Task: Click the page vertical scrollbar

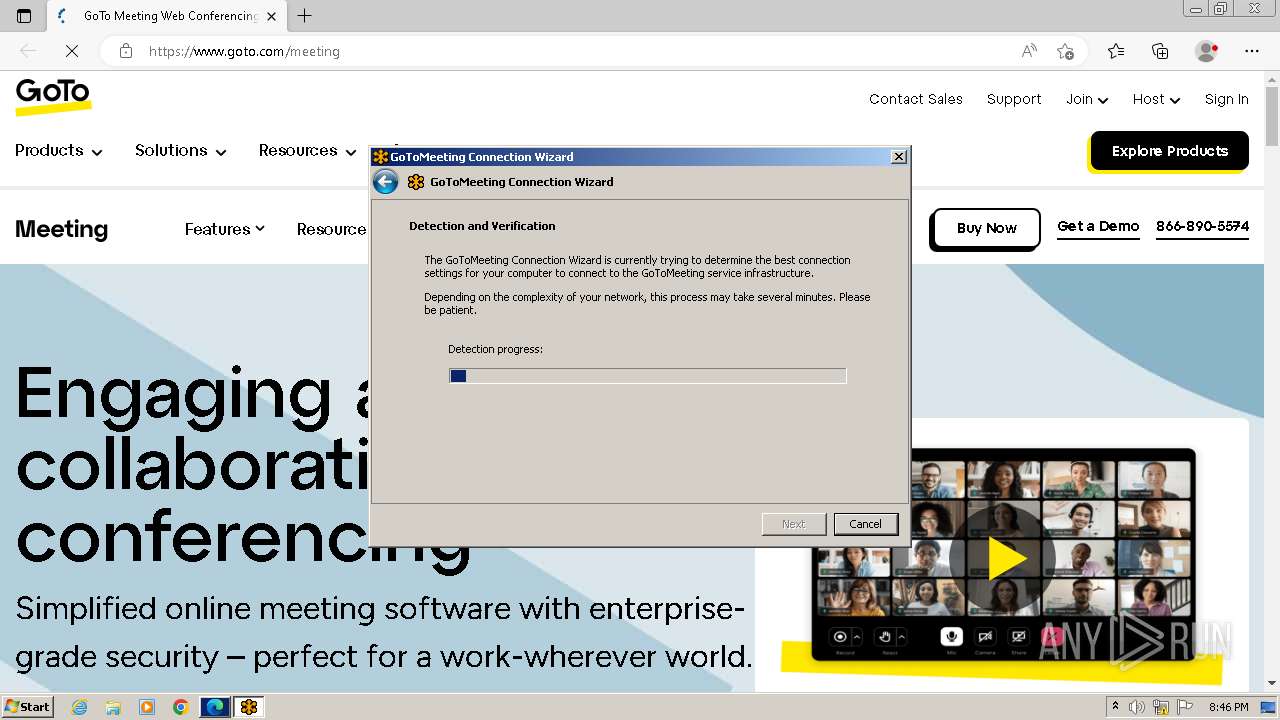Action: click(1272, 380)
